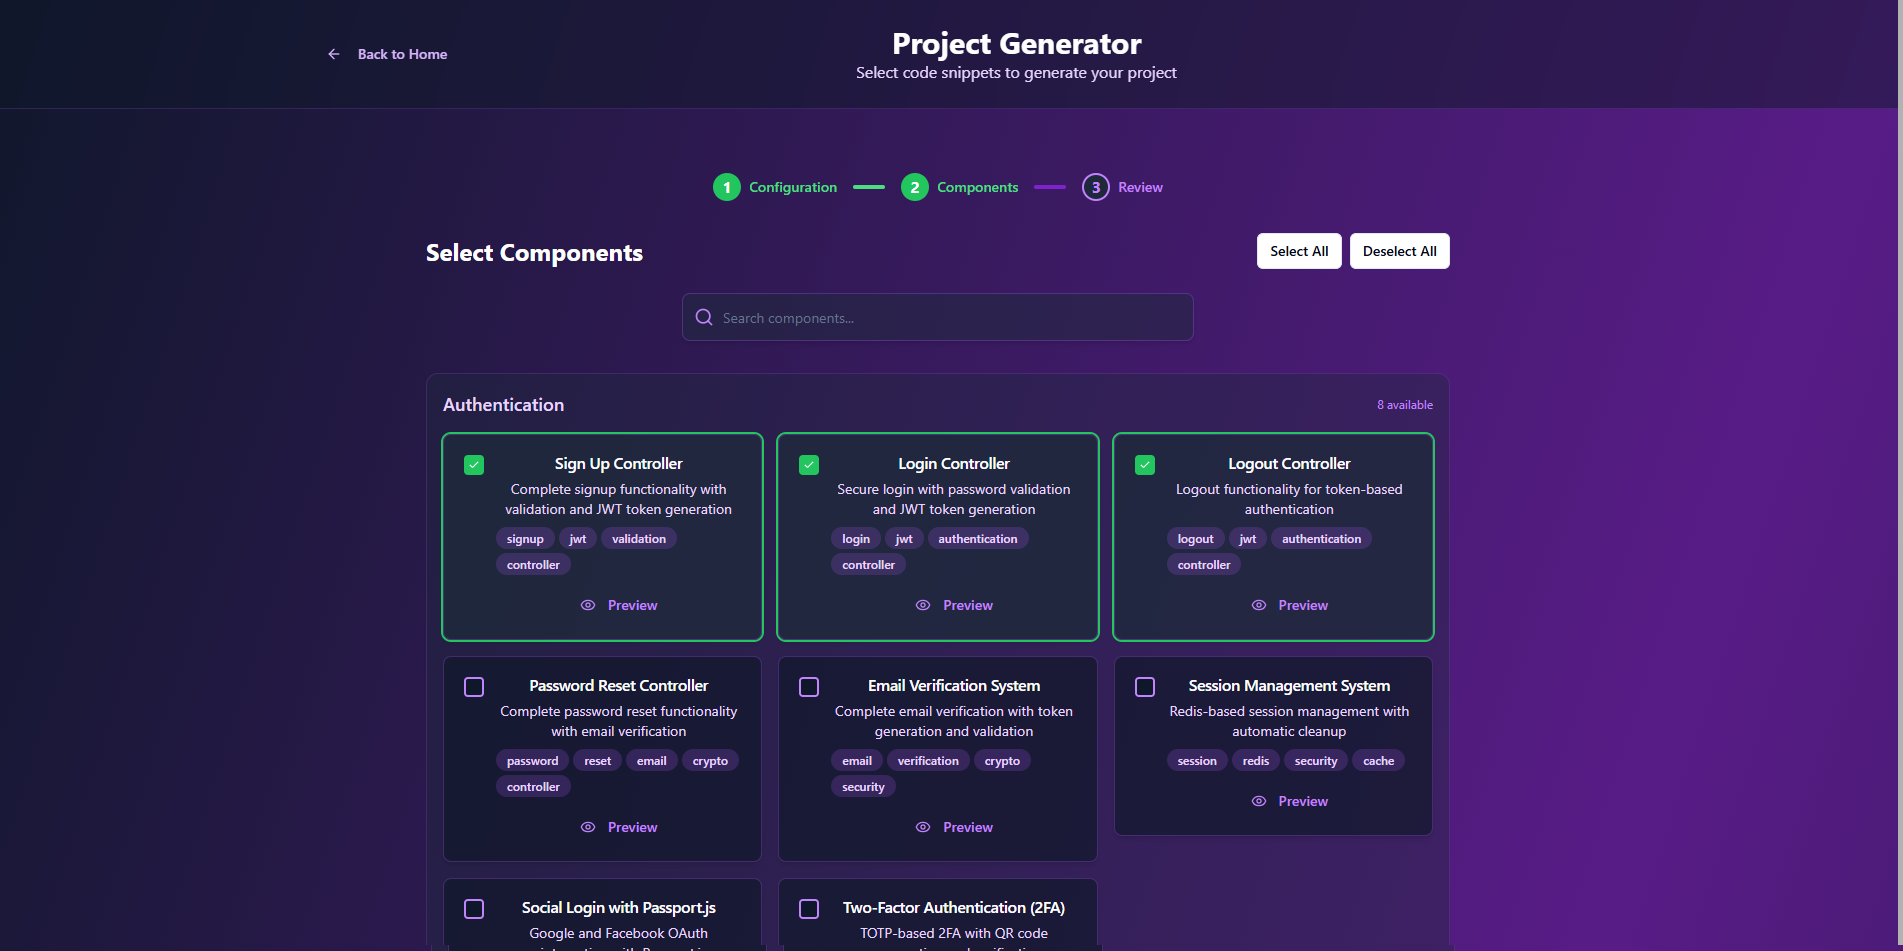Viewport: 1903px width, 951px height.
Task: Tick the Session Management System checkbox
Action: [1145, 687]
